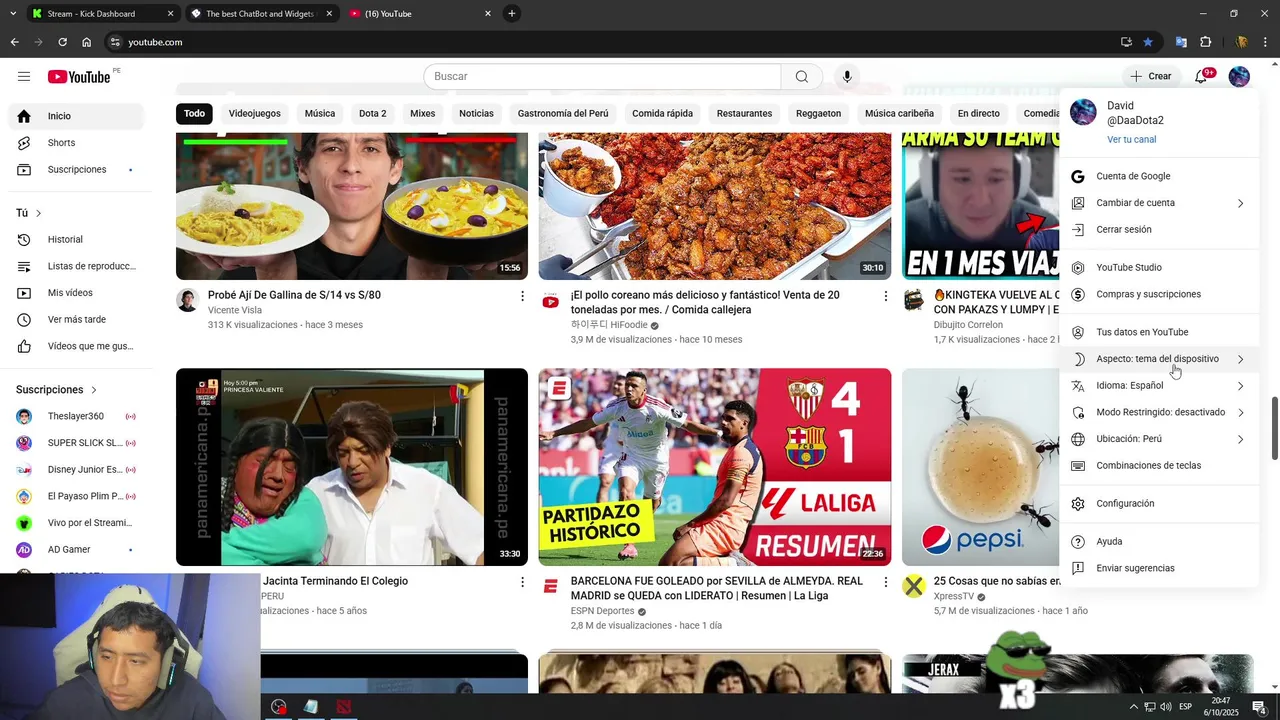Click the Korean chicken video thumbnail
The image size is (1280, 720).
pos(715,205)
